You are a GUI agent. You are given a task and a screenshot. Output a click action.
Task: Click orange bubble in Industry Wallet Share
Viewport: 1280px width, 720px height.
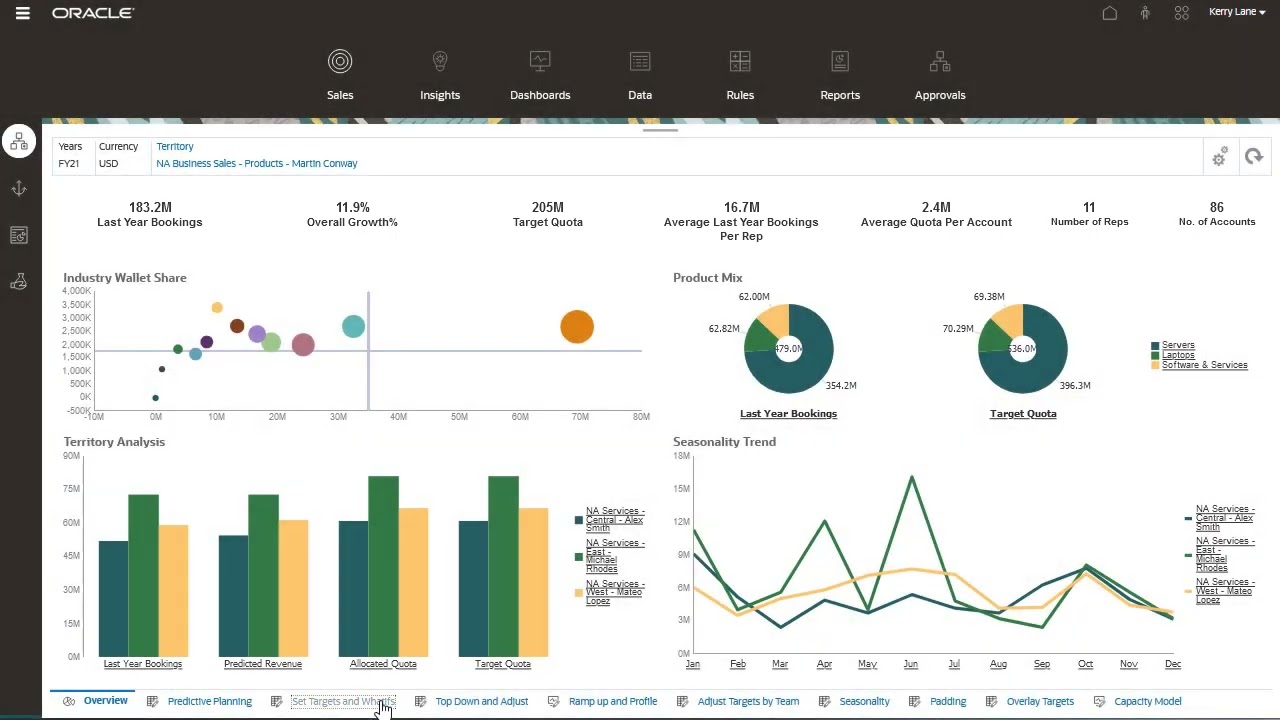[577, 327]
